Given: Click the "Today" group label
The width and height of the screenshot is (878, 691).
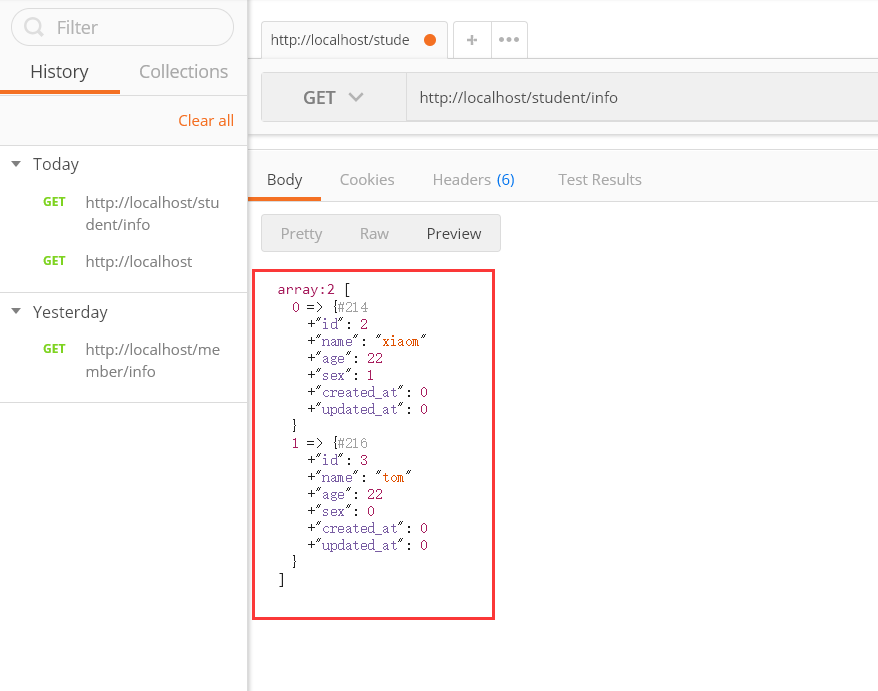Looking at the screenshot, I should (55, 164).
